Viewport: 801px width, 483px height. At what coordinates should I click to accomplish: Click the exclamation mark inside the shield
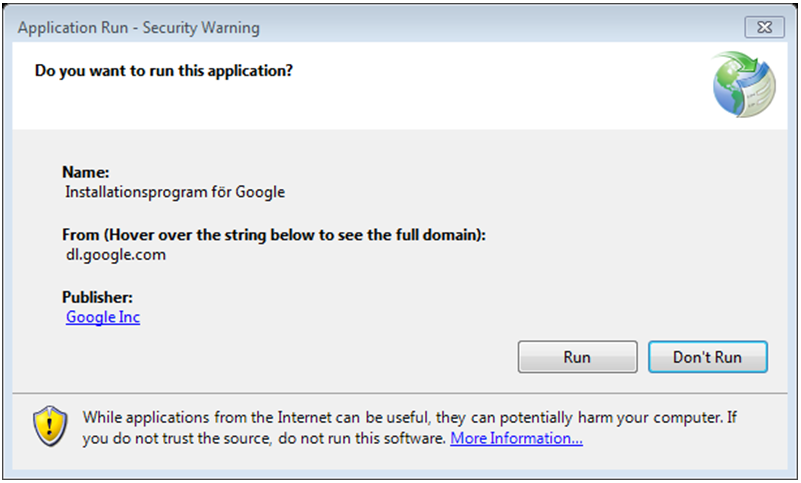[50, 425]
